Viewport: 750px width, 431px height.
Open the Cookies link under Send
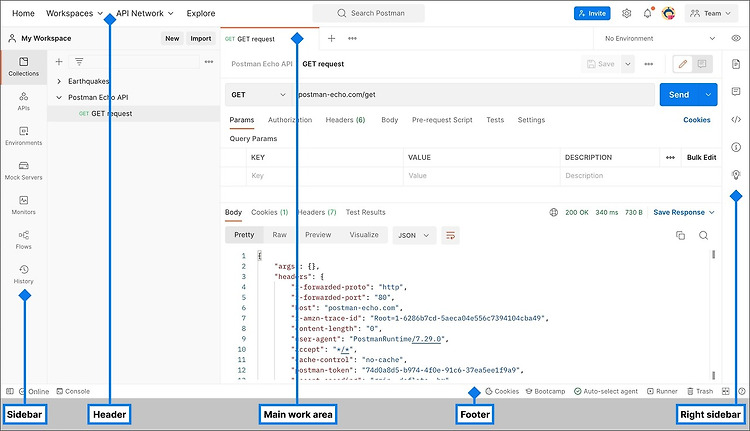coord(696,120)
